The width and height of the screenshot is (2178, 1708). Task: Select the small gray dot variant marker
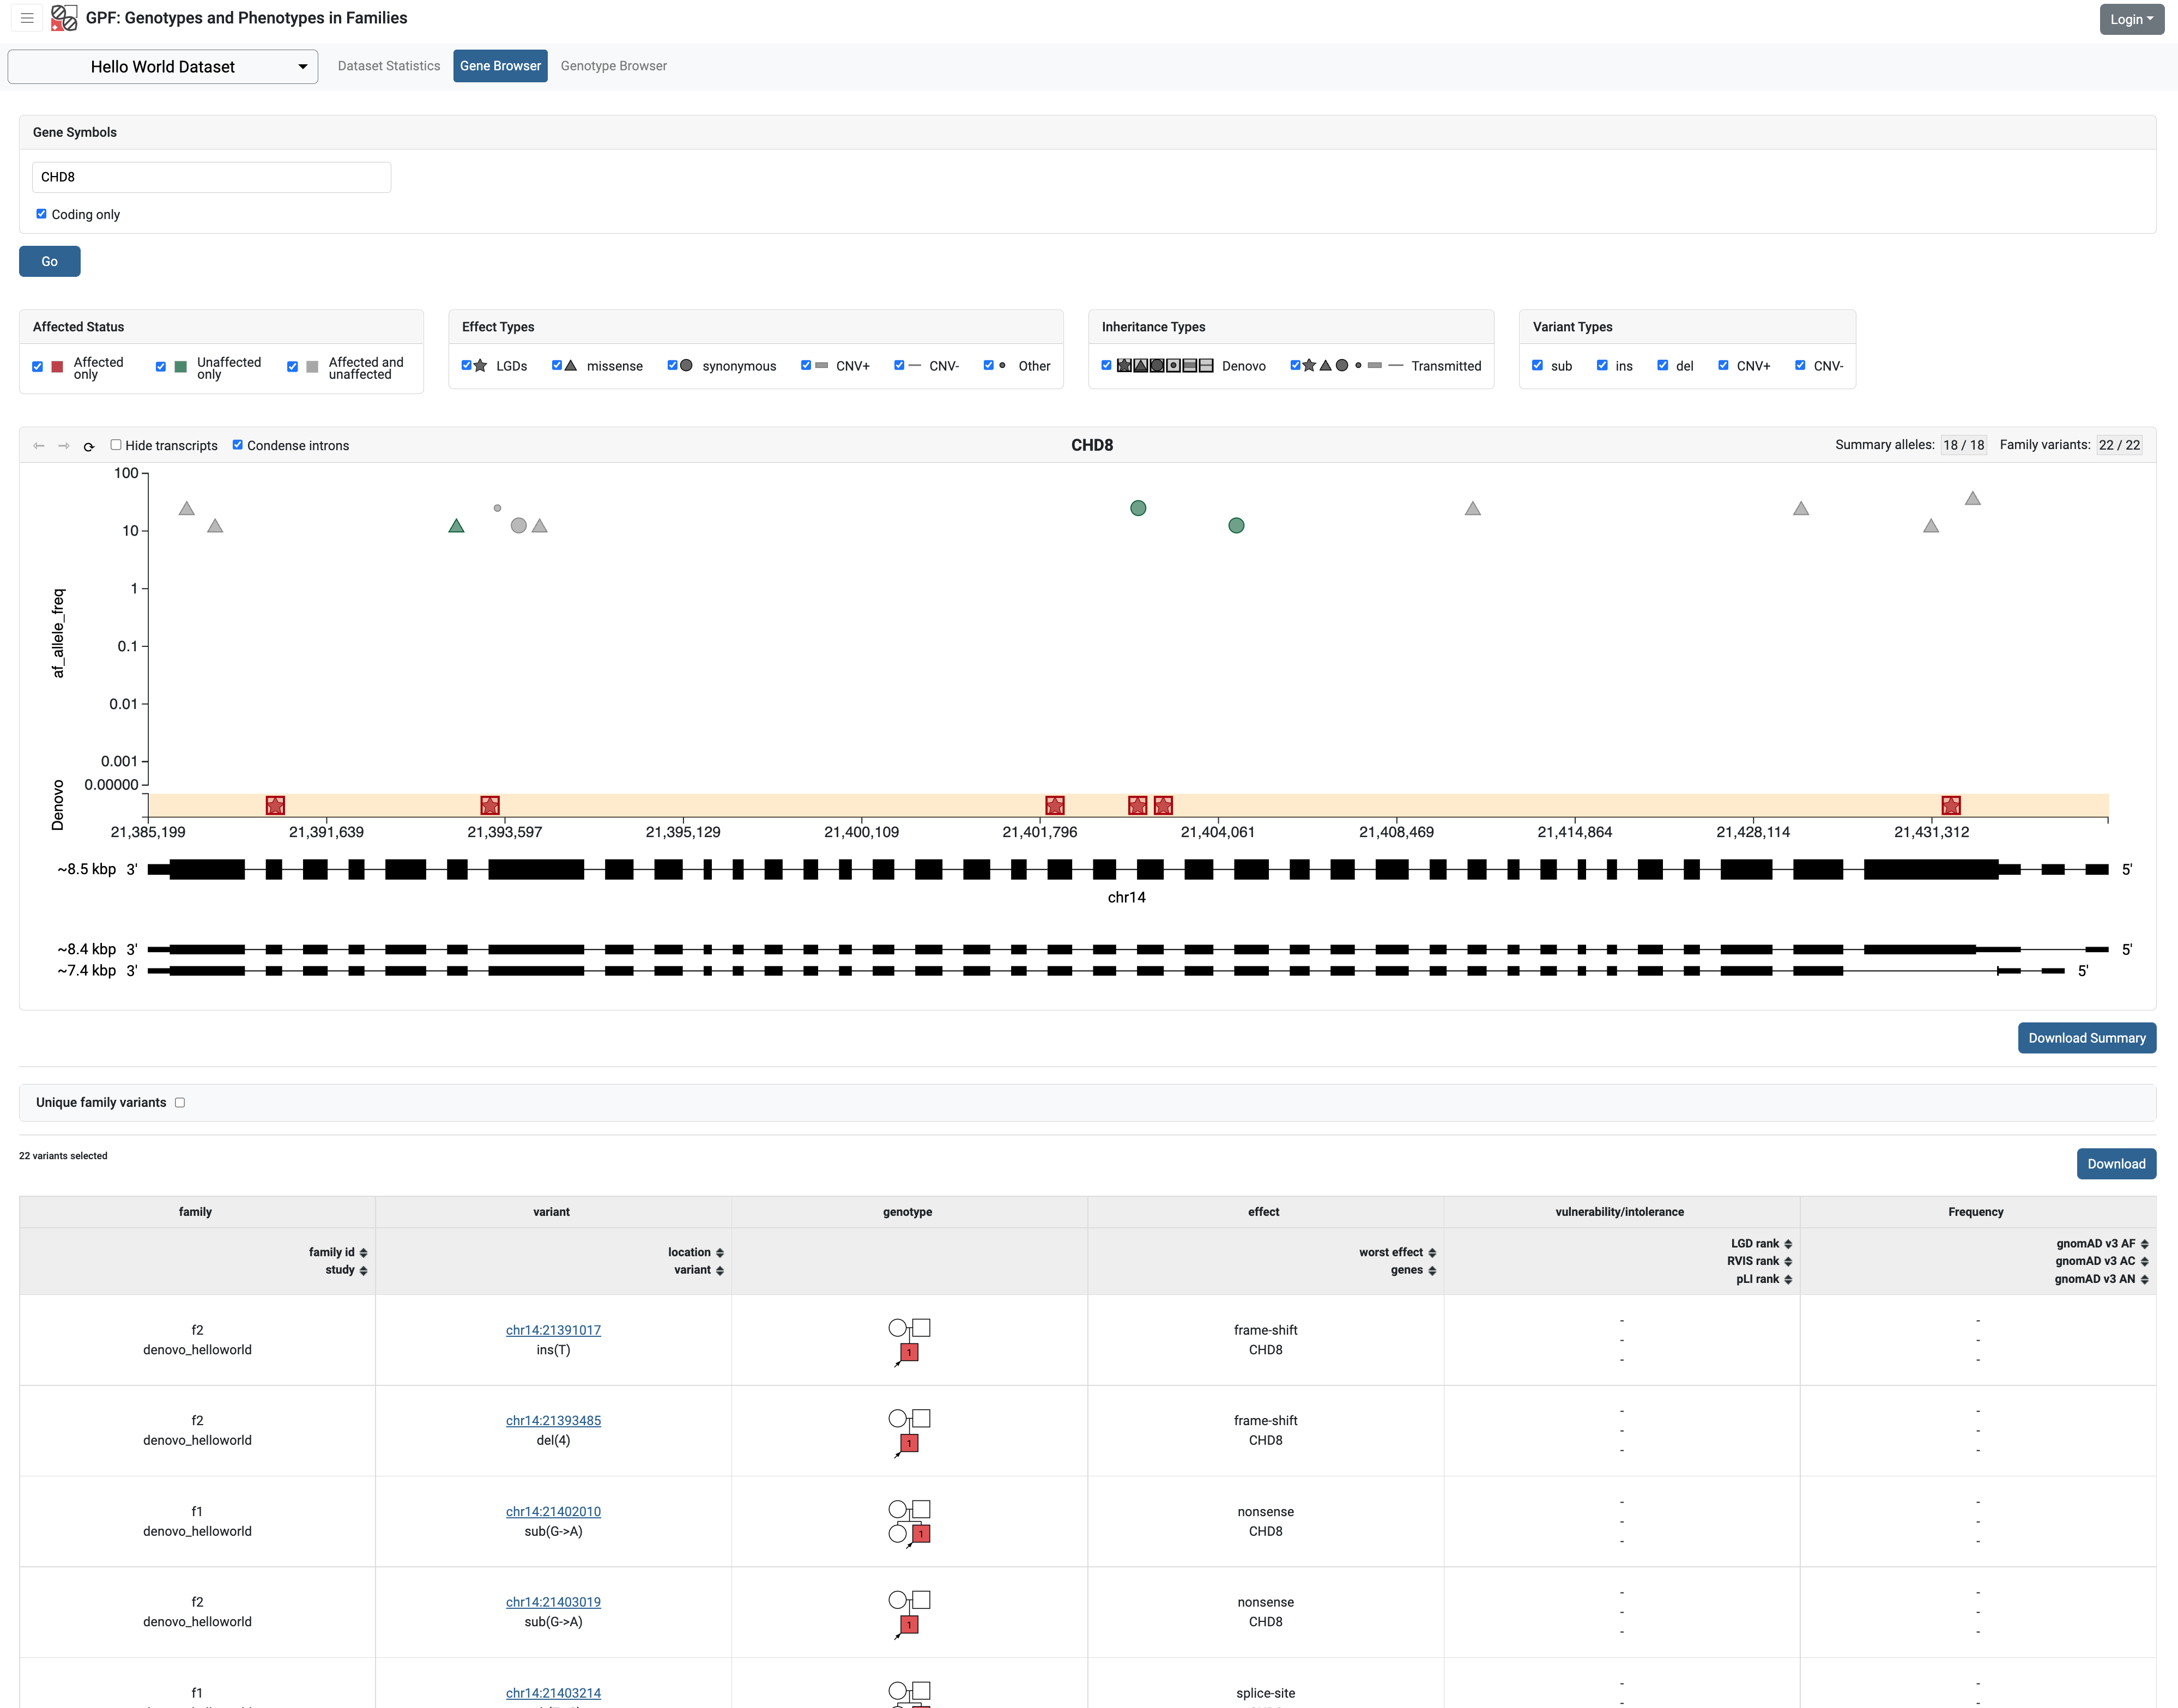coord(497,508)
